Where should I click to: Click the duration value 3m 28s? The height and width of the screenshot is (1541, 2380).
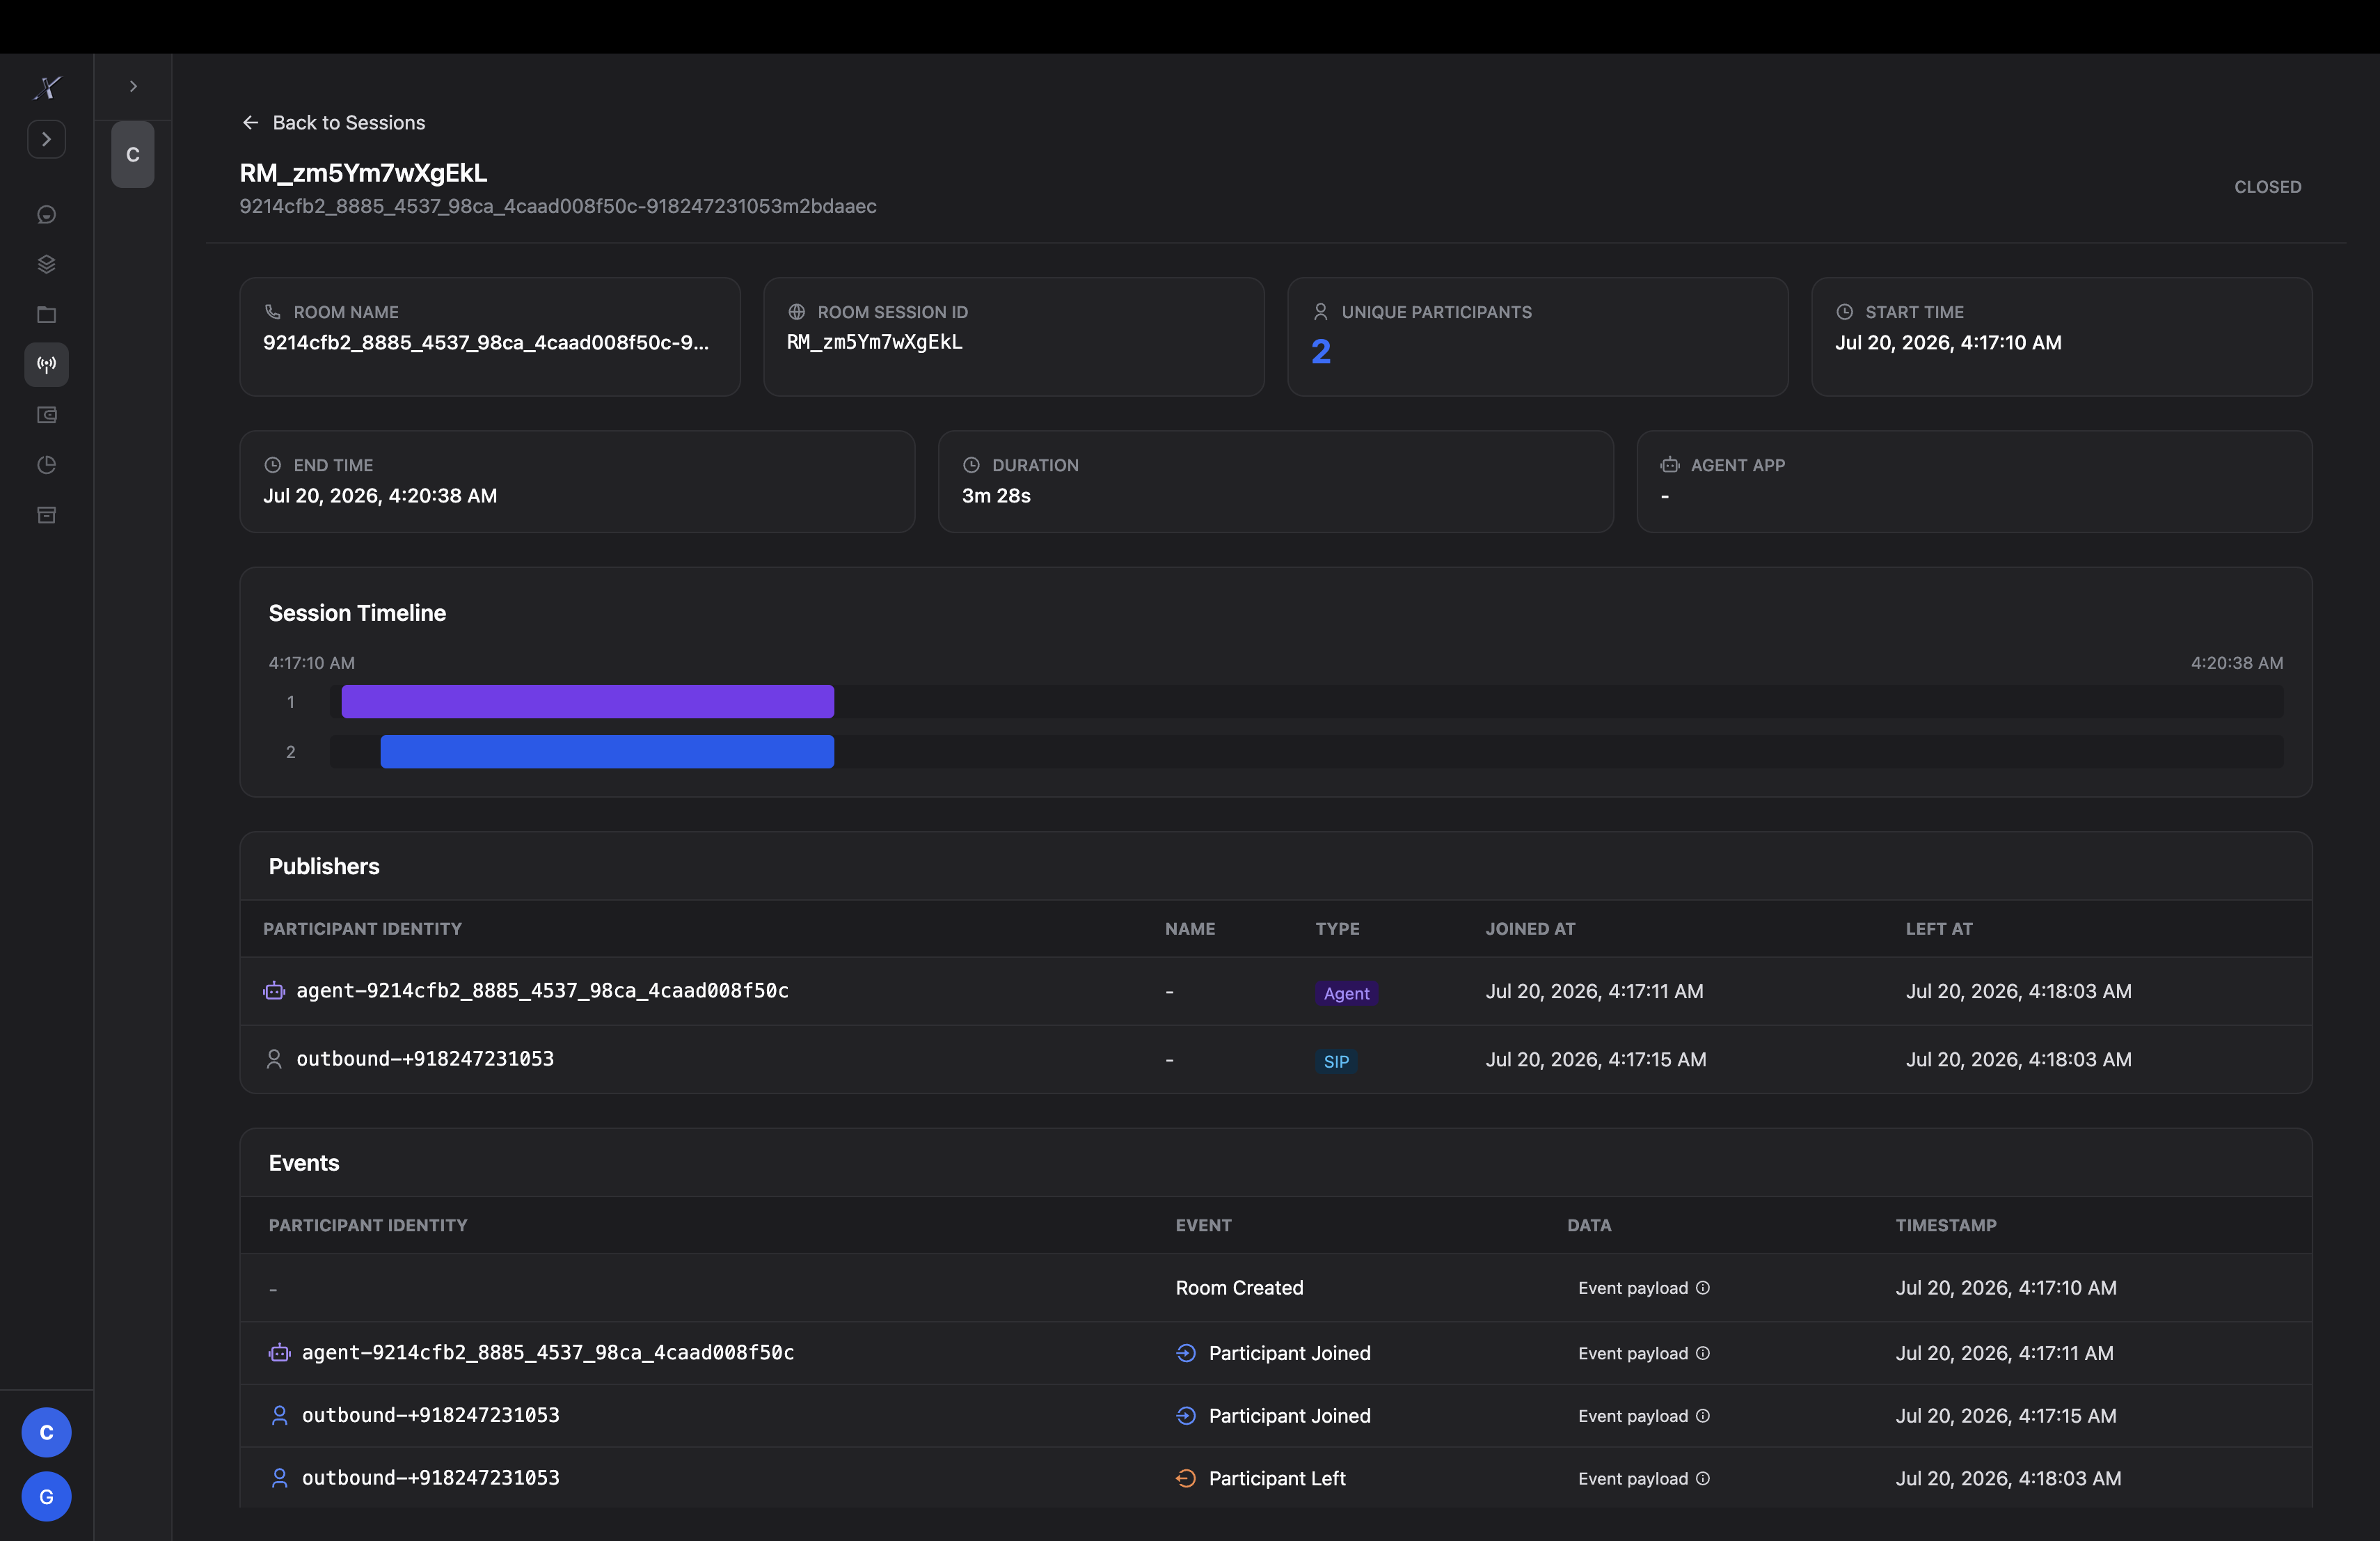coord(995,495)
